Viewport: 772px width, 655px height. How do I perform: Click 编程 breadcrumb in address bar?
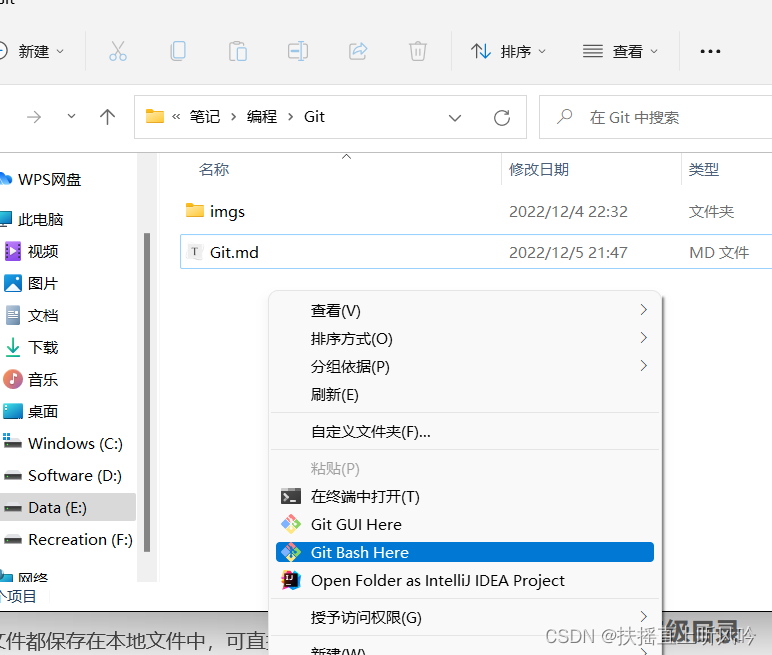coord(262,117)
